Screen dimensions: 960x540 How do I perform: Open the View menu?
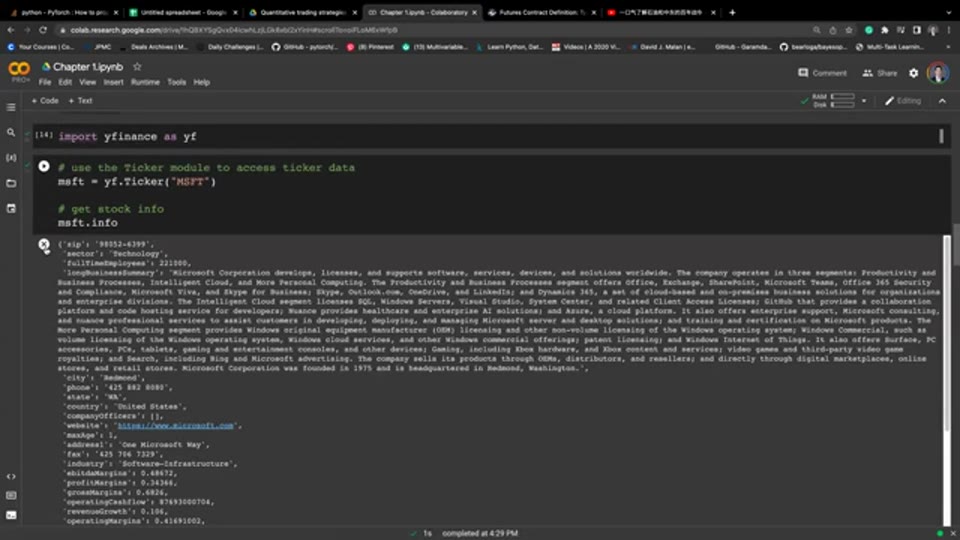point(88,82)
